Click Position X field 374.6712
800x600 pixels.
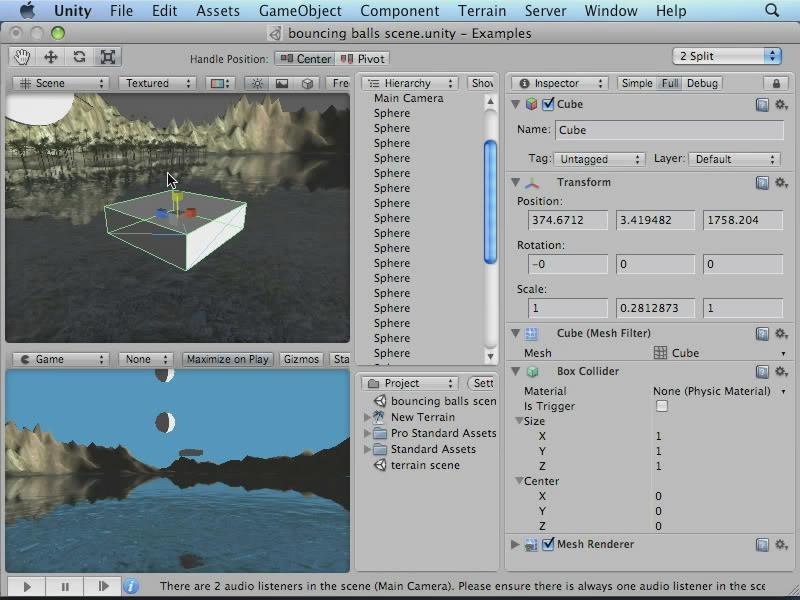(568, 220)
